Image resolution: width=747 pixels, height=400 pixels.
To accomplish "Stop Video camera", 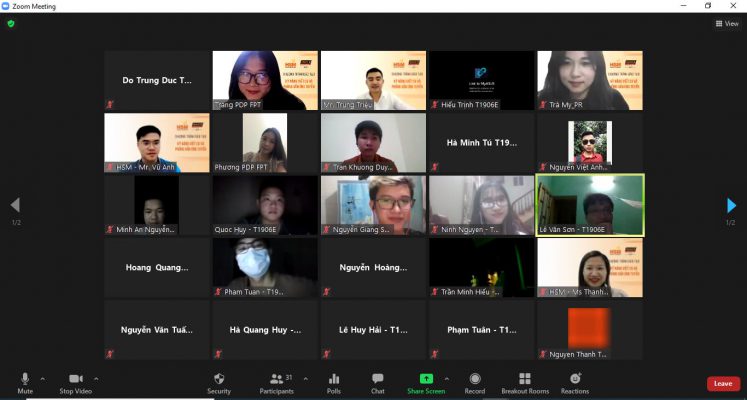I will point(75,382).
